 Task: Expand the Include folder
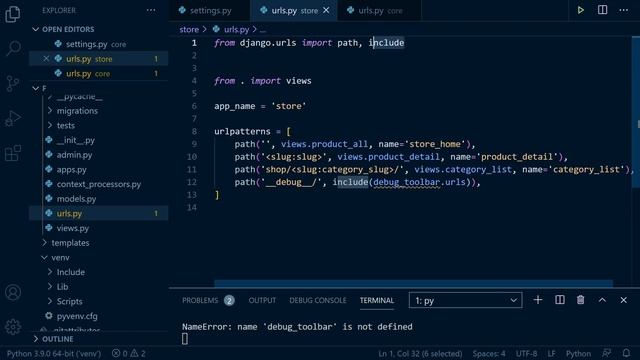(71, 272)
